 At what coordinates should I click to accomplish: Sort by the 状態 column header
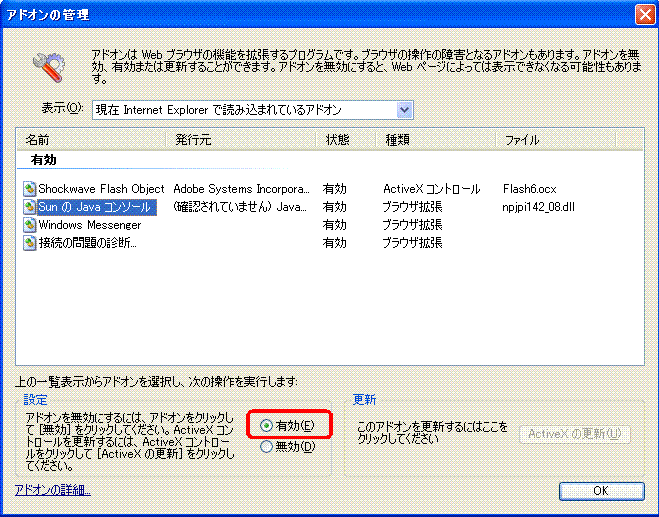[345, 140]
